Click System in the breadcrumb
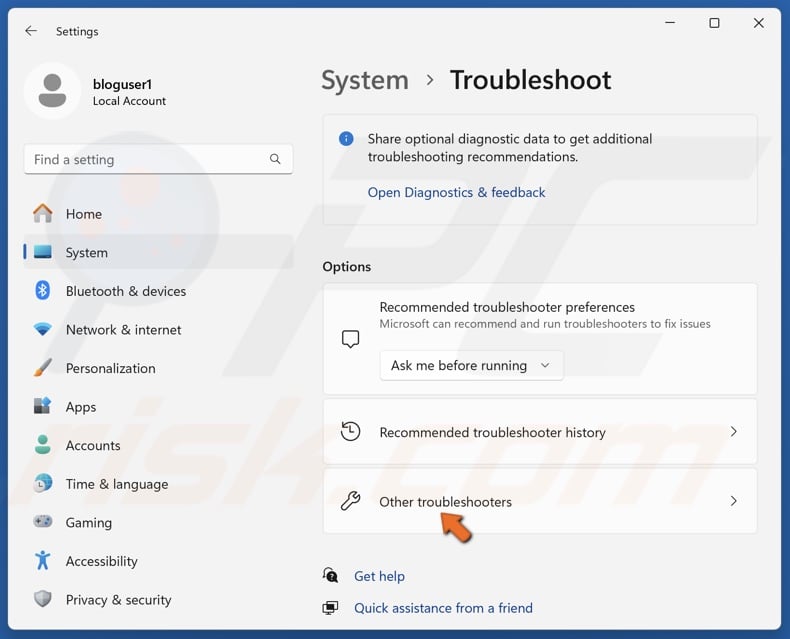This screenshot has width=790, height=639. (x=365, y=80)
